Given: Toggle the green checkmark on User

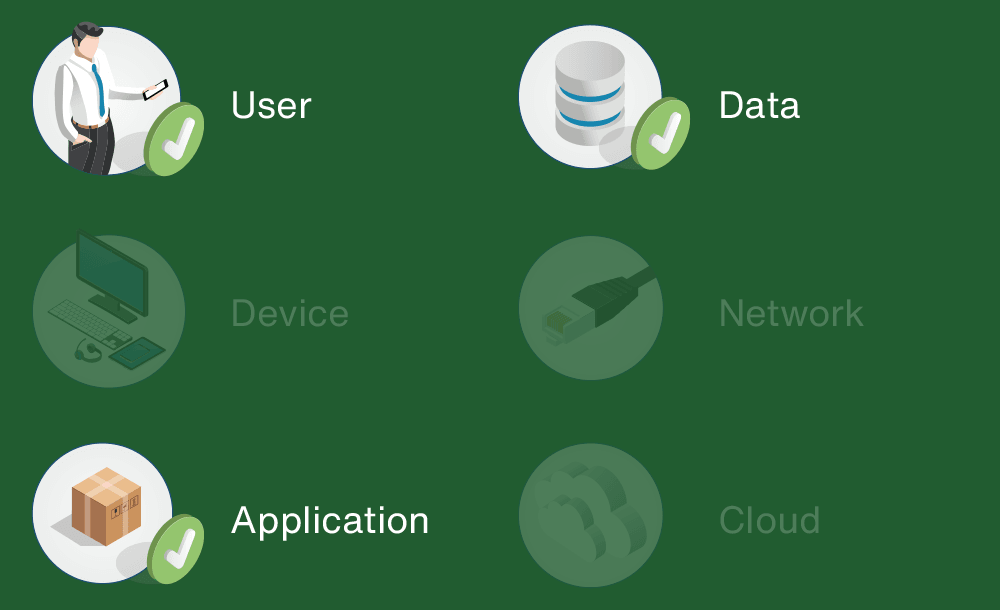Looking at the screenshot, I should click(174, 139).
